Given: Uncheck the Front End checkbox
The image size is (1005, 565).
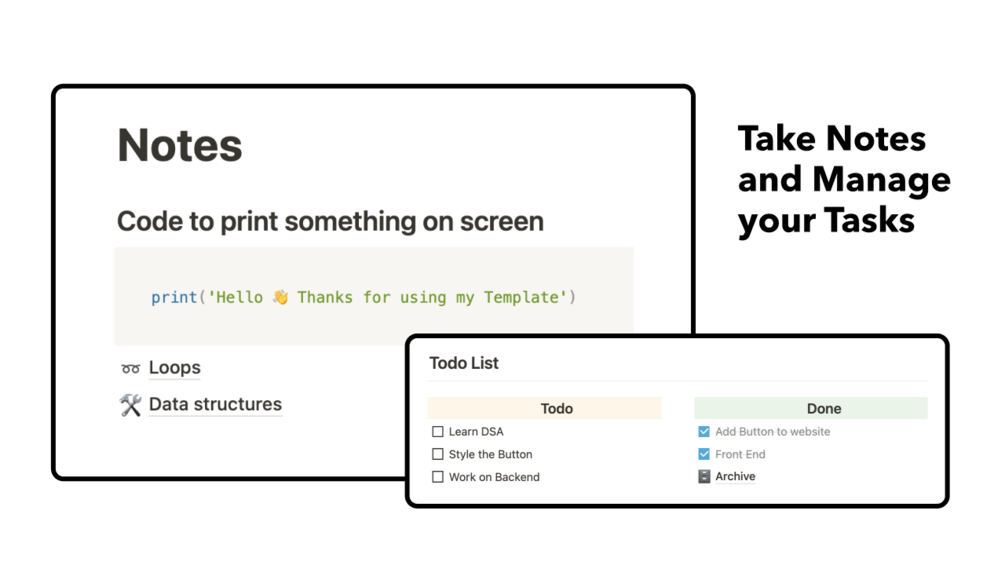Looking at the screenshot, I should tap(704, 454).
